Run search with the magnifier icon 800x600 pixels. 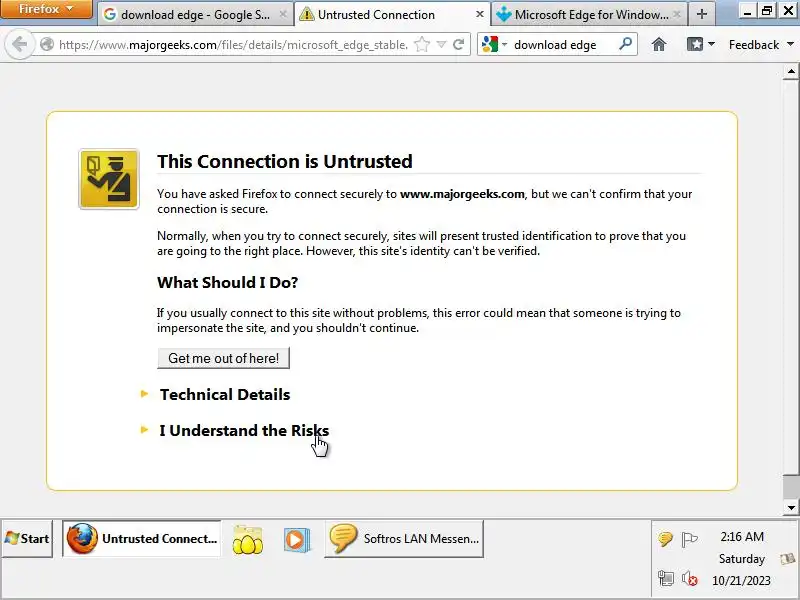625,44
